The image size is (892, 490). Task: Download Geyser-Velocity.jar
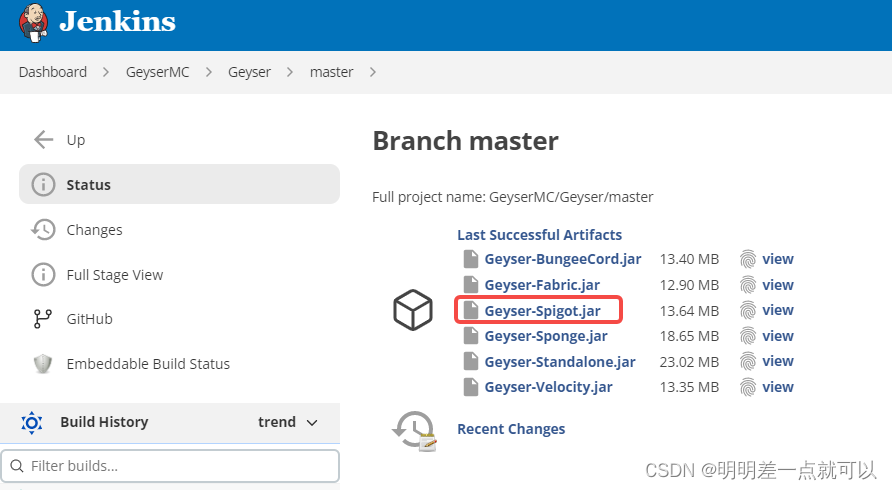click(x=548, y=387)
